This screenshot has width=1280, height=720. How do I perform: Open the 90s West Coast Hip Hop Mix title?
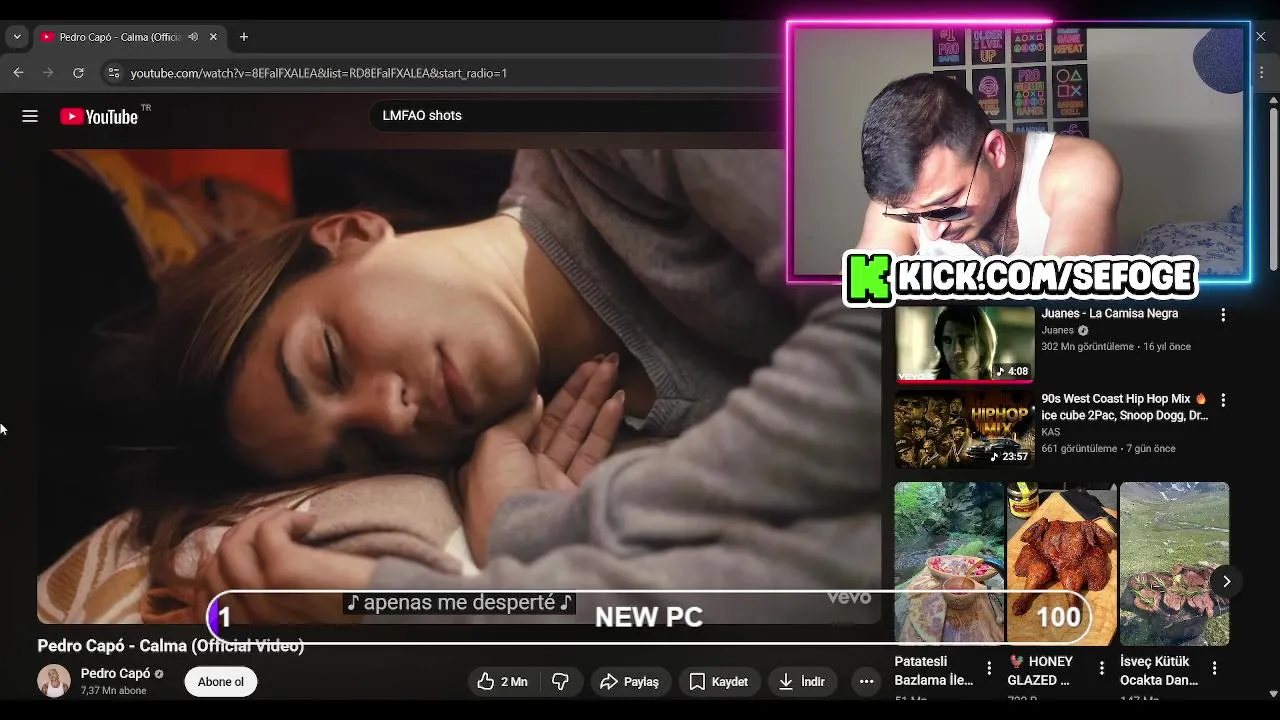[1124, 407]
